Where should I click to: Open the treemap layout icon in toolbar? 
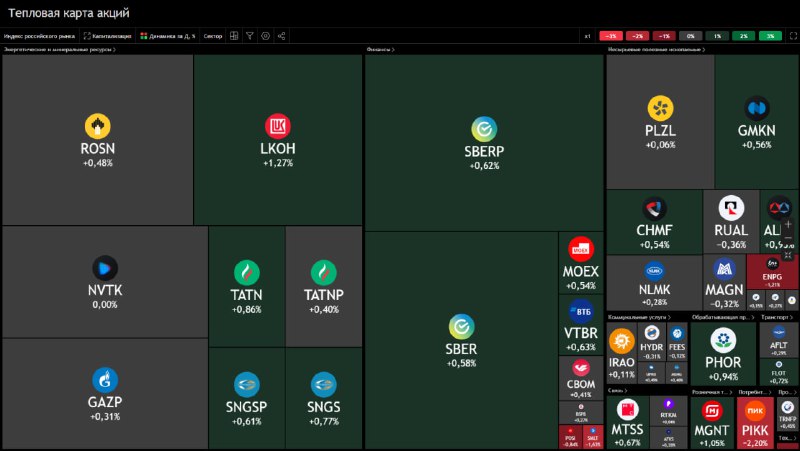234,36
